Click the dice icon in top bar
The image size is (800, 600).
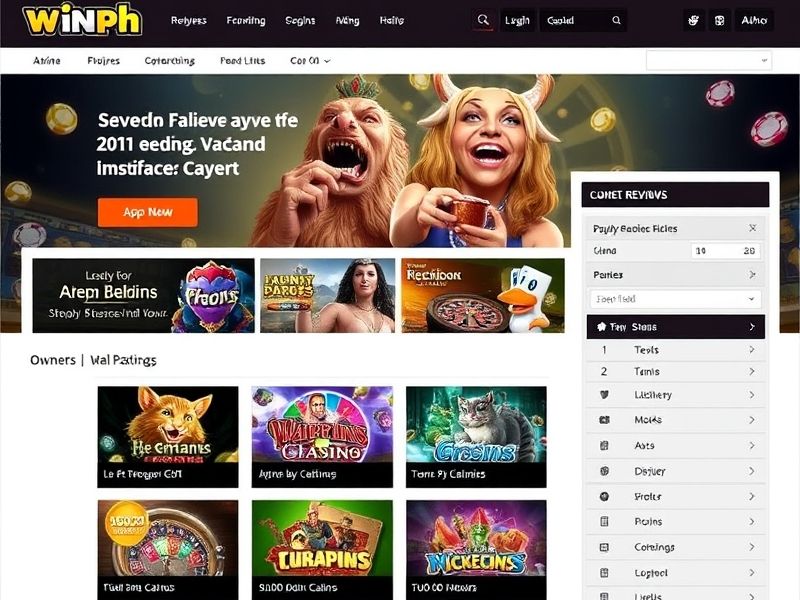pos(719,20)
